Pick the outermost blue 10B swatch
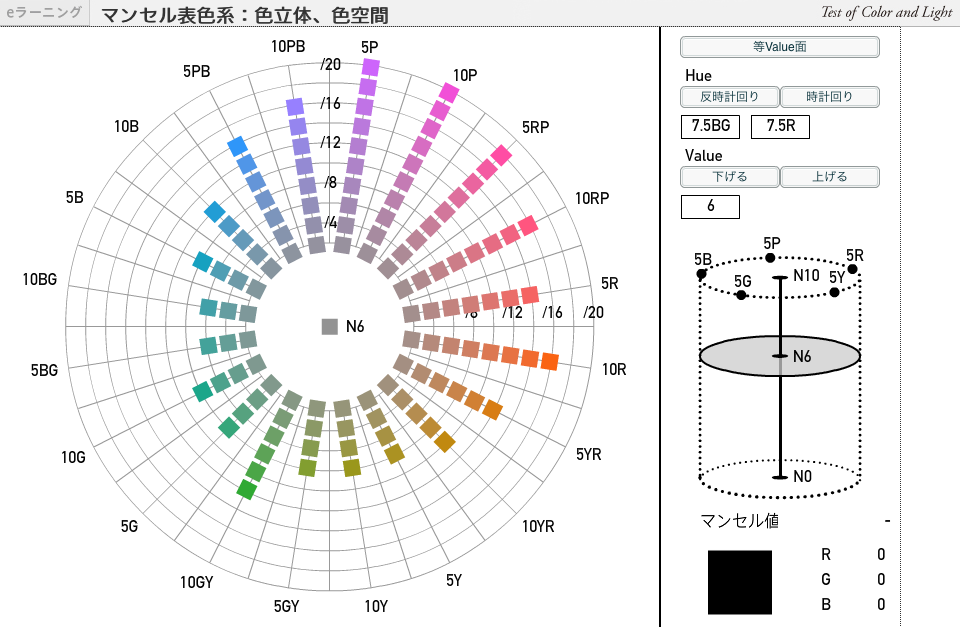The image size is (960, 627). point(214,212)
